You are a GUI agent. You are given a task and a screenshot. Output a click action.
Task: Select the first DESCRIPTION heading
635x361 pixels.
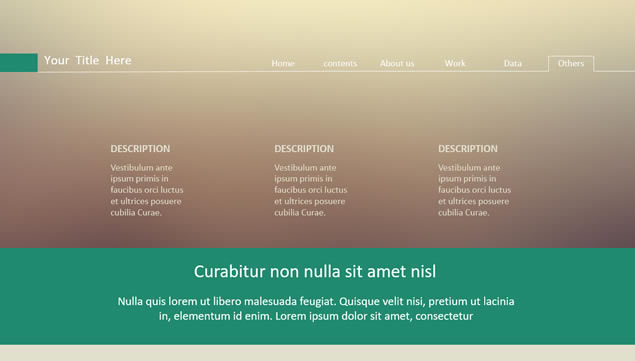point(140,149)
